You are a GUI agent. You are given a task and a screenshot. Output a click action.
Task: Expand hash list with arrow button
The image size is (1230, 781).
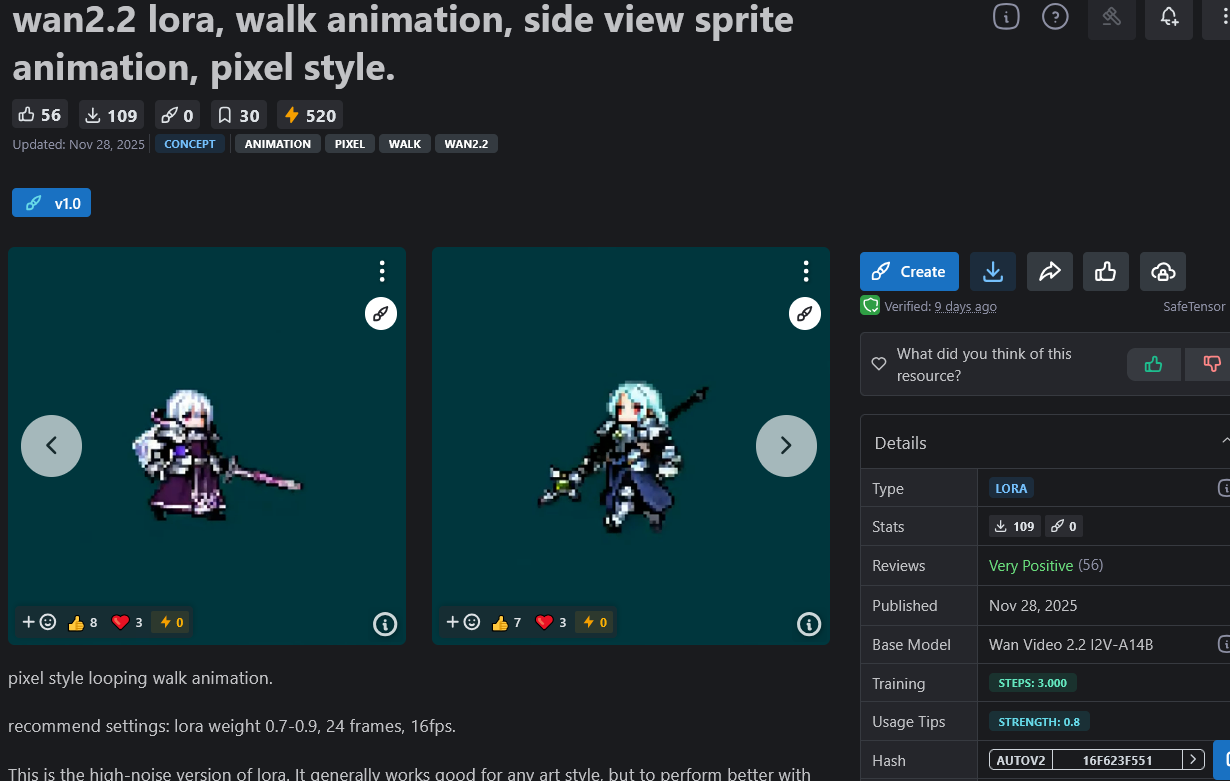[1193, 760]
